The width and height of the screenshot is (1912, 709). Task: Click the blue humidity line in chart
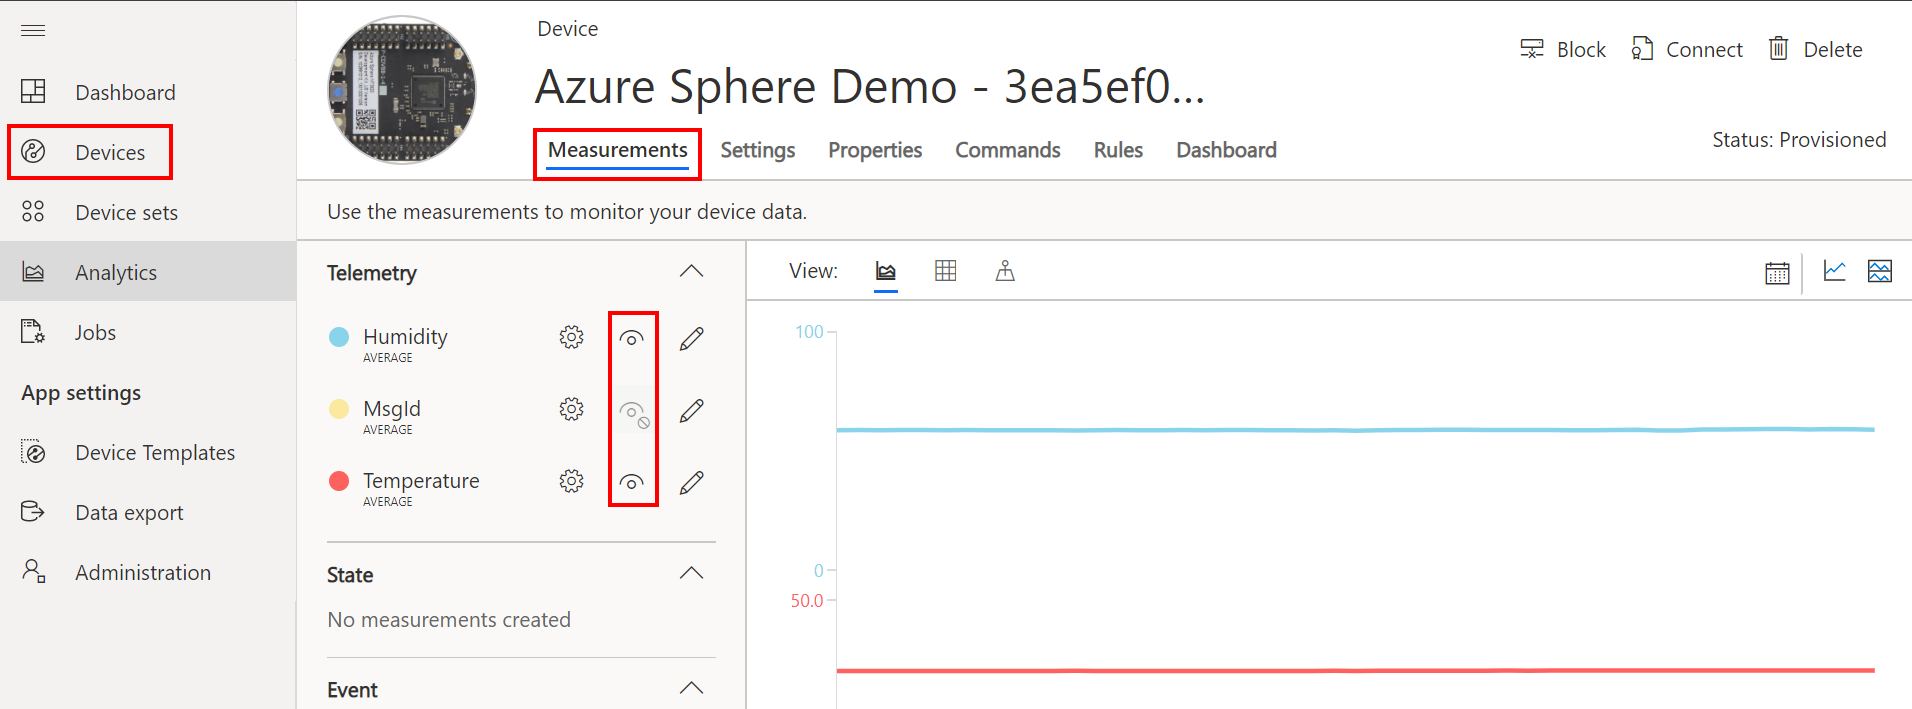pos(1355,430)
